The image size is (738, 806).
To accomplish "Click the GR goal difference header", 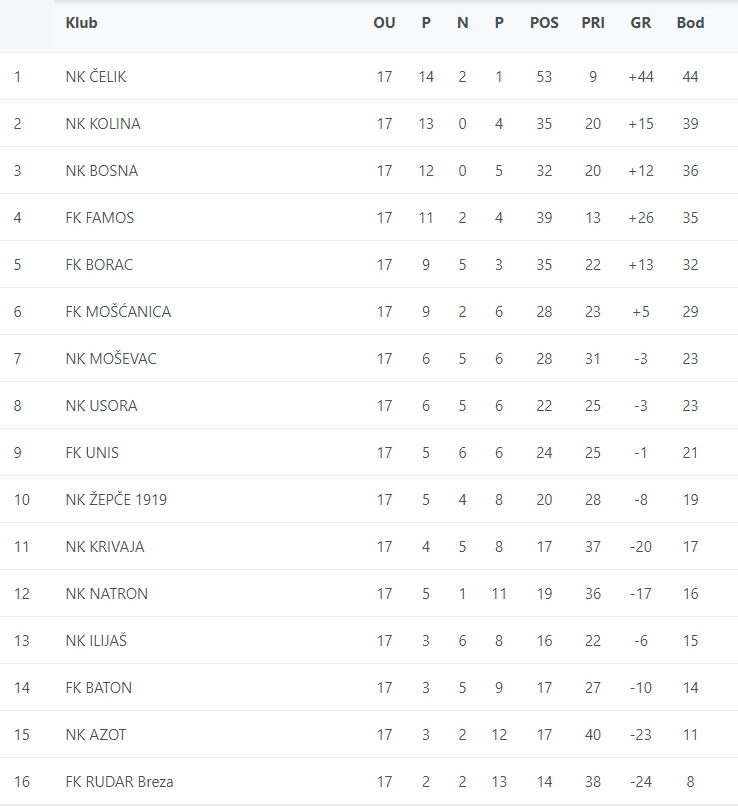I will [x=641, y=23].
